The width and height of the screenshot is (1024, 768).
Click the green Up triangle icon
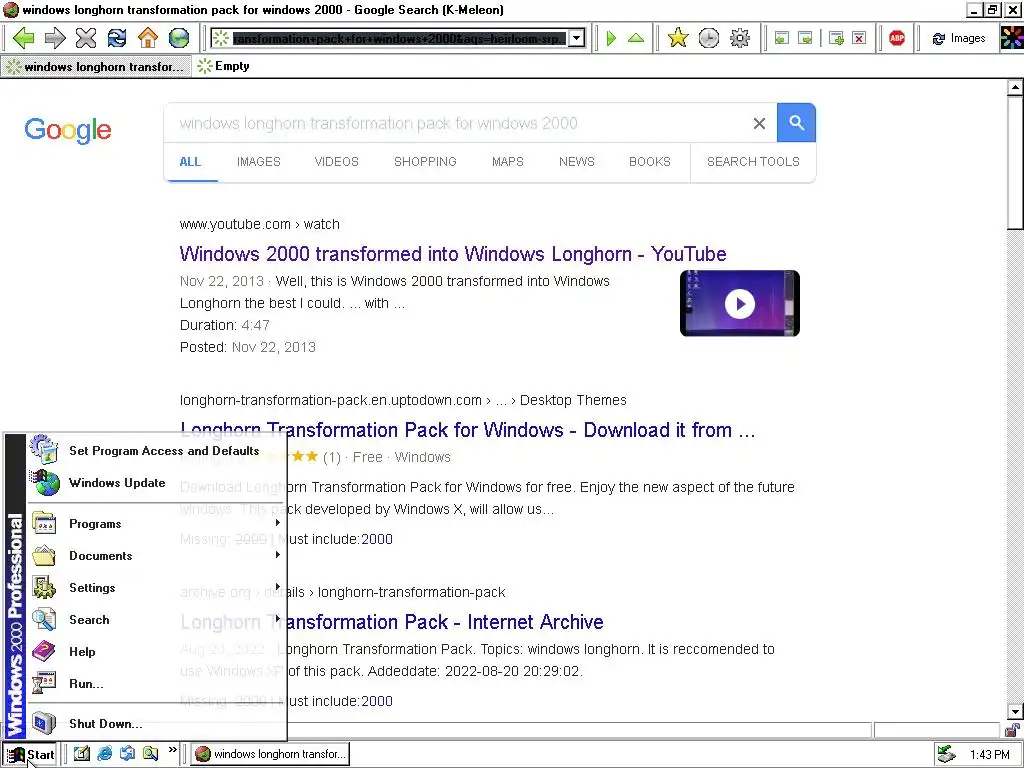click(636, 38)
